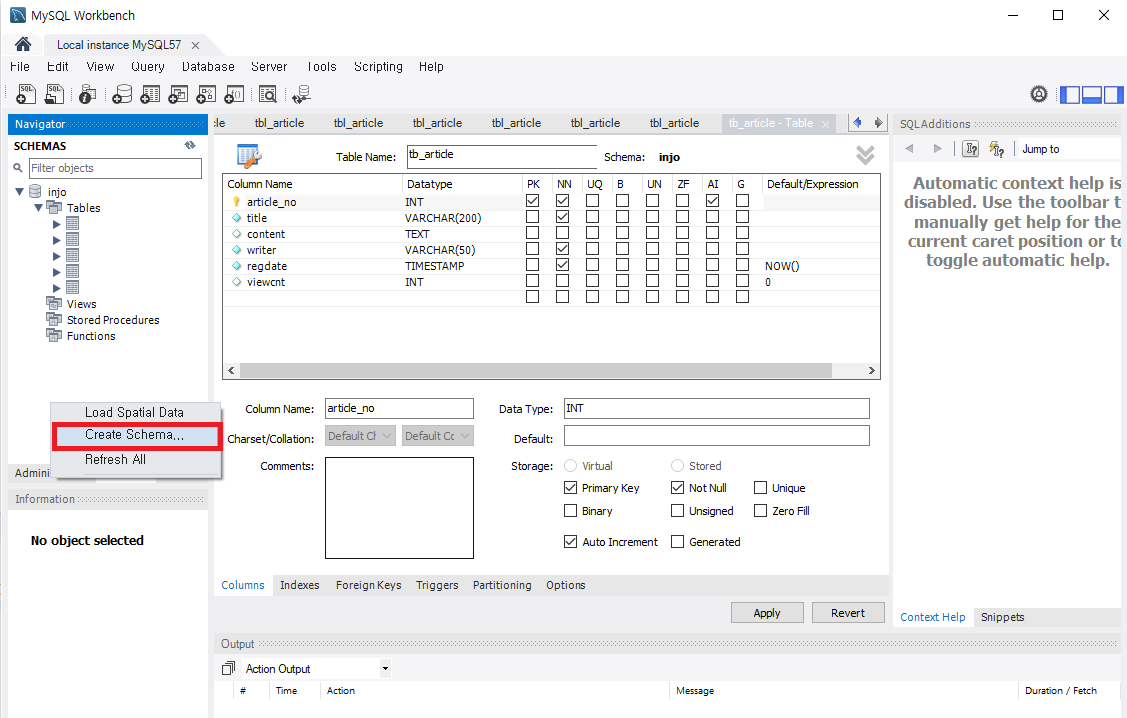
Task: Collapse the Tables tree node
Action: pyautogui.click(x=38, y=208)
